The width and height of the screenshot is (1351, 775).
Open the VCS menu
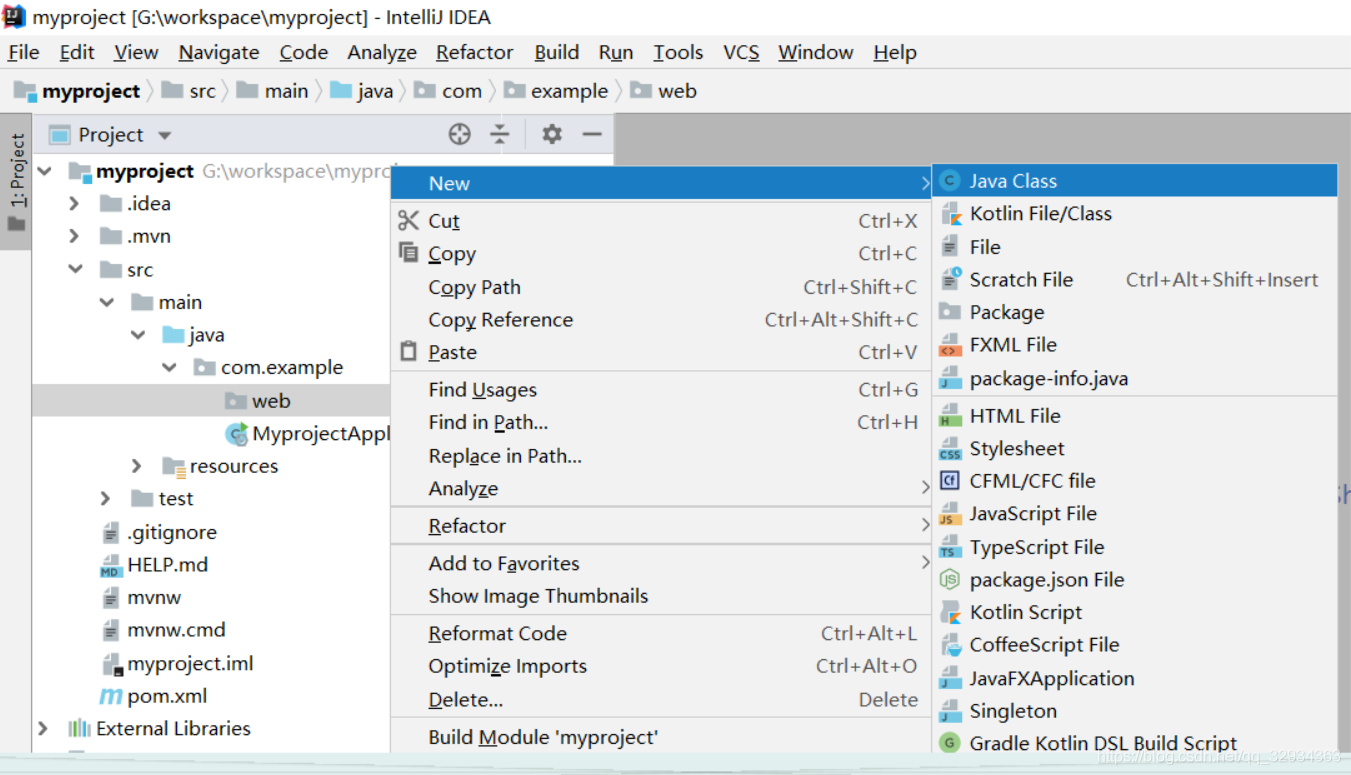coord(741,52)
